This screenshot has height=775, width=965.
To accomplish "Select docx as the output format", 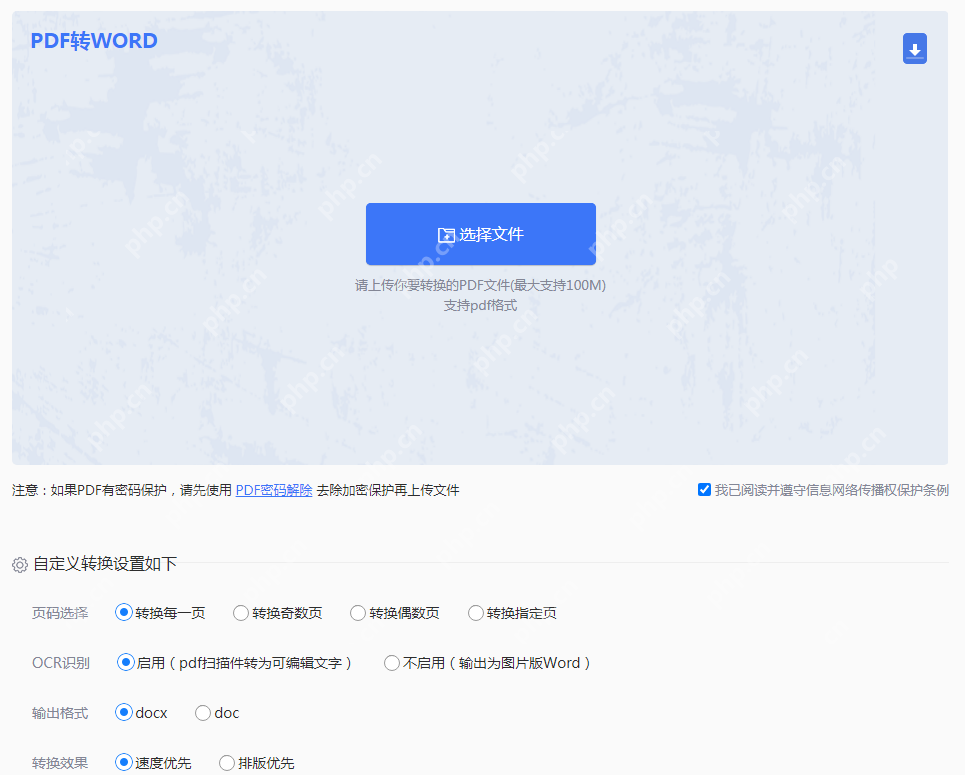I will [x=124, y=712].
